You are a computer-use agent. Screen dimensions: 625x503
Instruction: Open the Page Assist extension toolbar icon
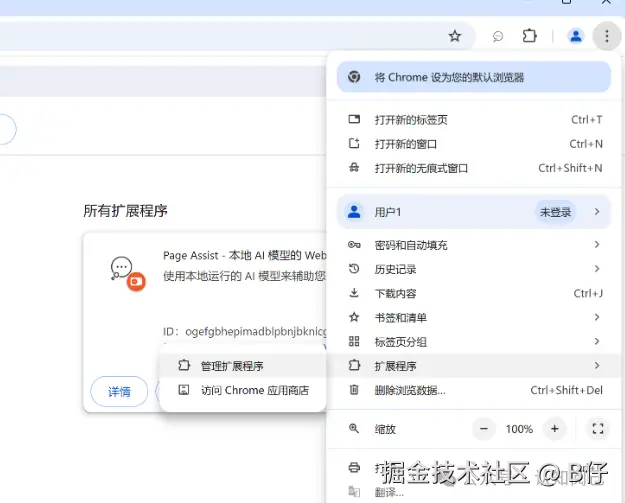(x=498, y=37)
